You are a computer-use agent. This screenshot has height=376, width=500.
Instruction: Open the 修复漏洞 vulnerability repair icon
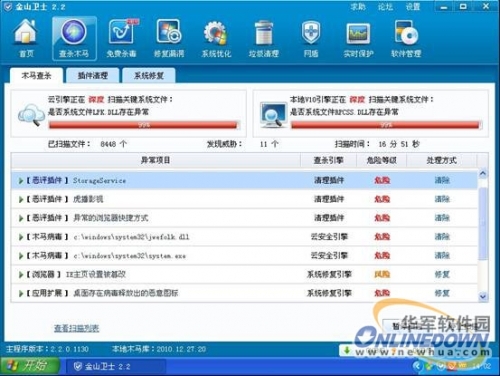169,38
